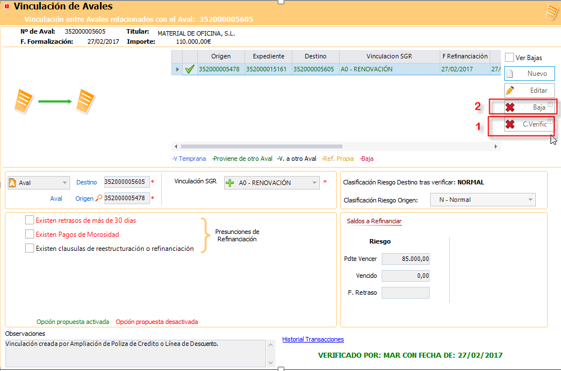Viewport: 561px width, 371px height.
Task: Click the Observaciones scroll down arrow
Action: tap(270, 362)
